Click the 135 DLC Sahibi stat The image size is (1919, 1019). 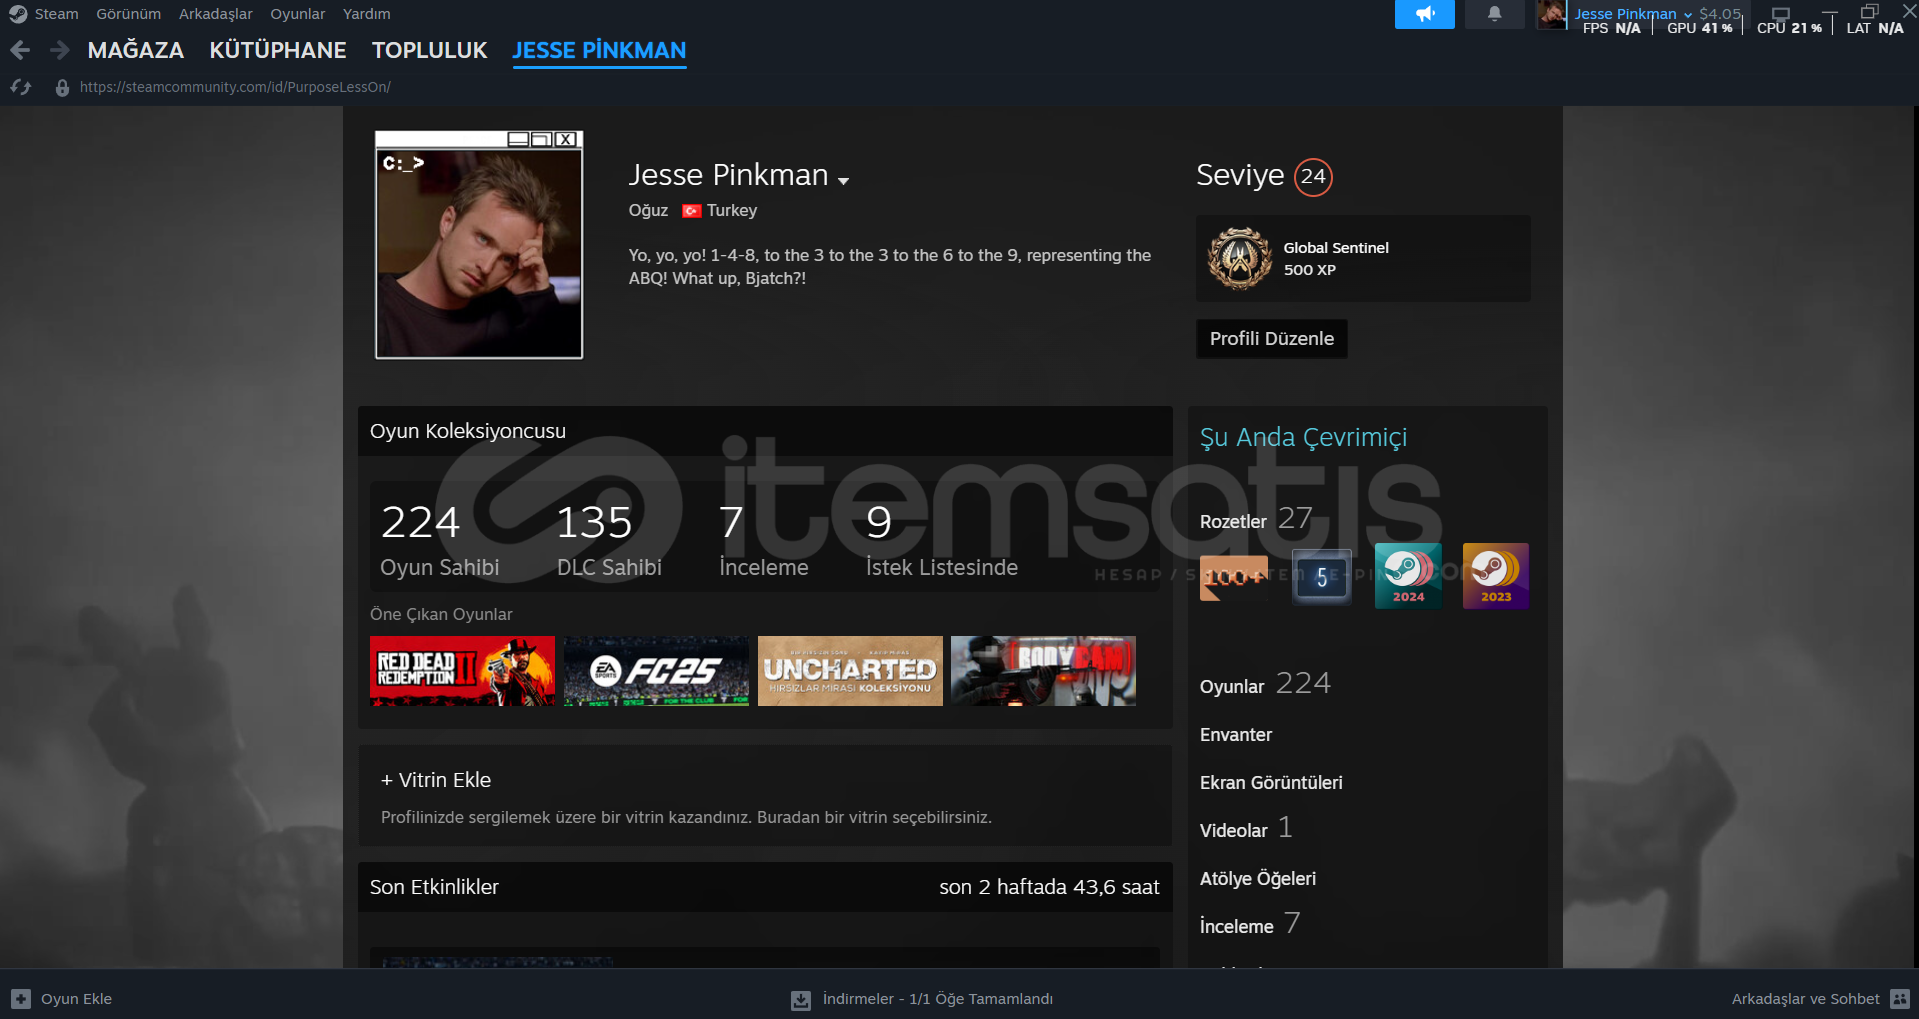609,540
